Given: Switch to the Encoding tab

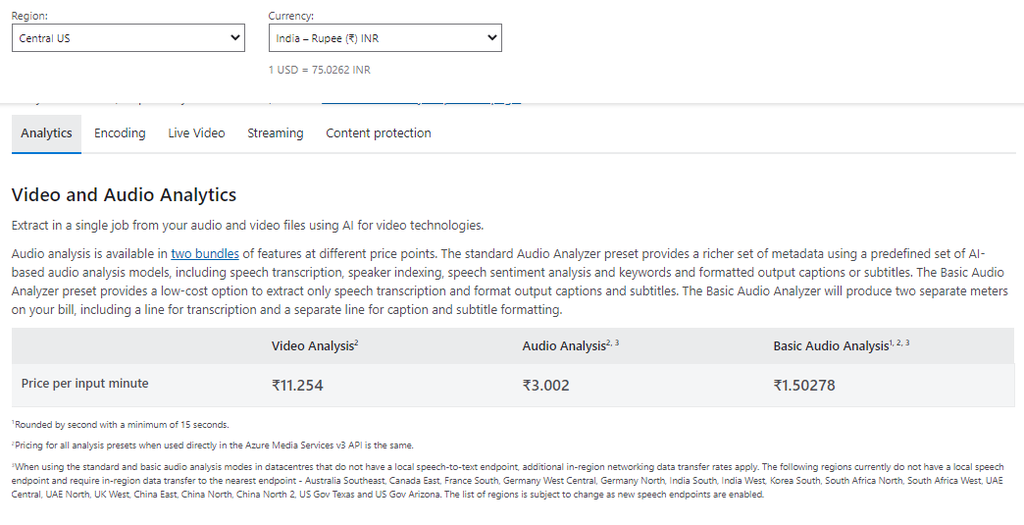Looking at the screenshot, I should 120,133.
